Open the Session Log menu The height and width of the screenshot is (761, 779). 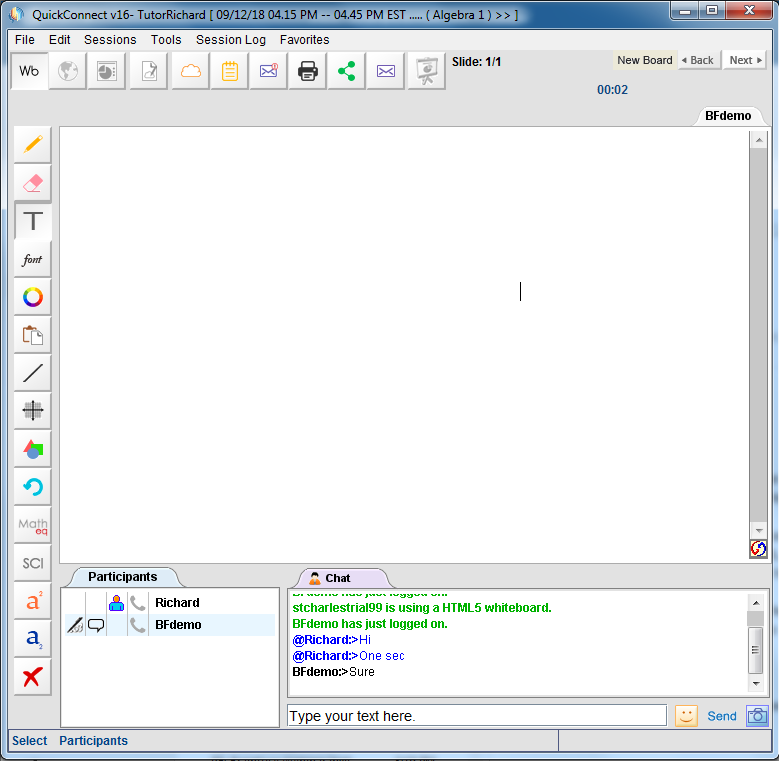pyautogui.click(x=231, y=40)
